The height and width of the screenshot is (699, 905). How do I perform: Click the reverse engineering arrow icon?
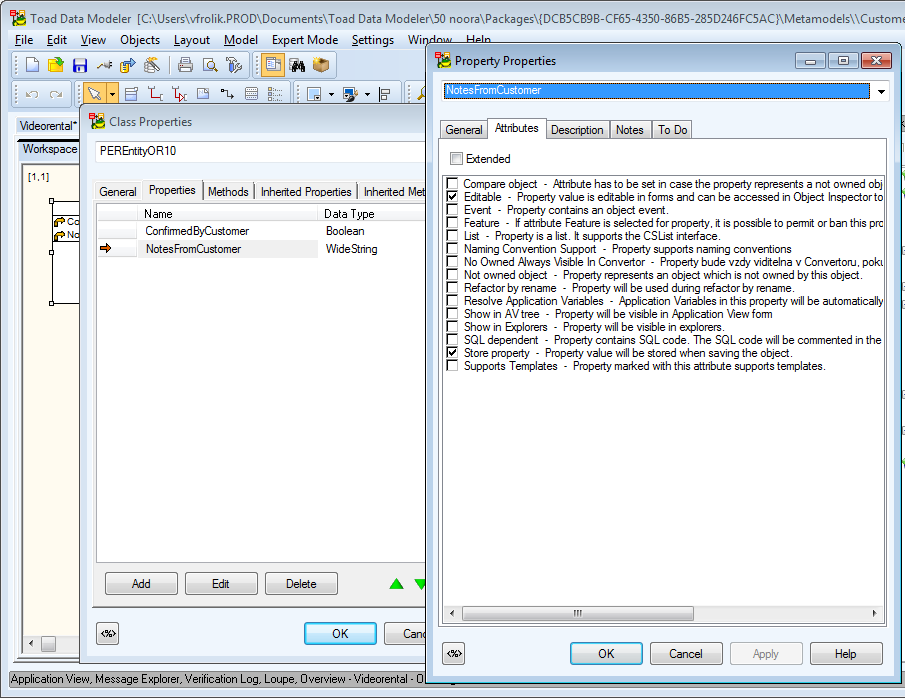(x=128, y=65)
